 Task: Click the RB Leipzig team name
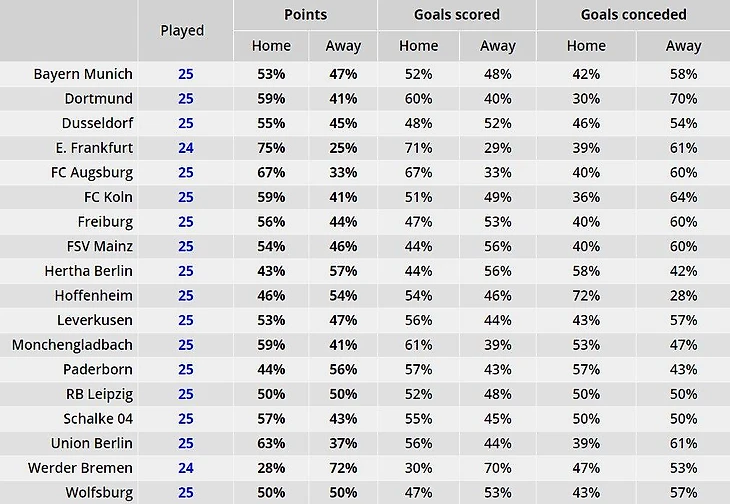[97, 394]
